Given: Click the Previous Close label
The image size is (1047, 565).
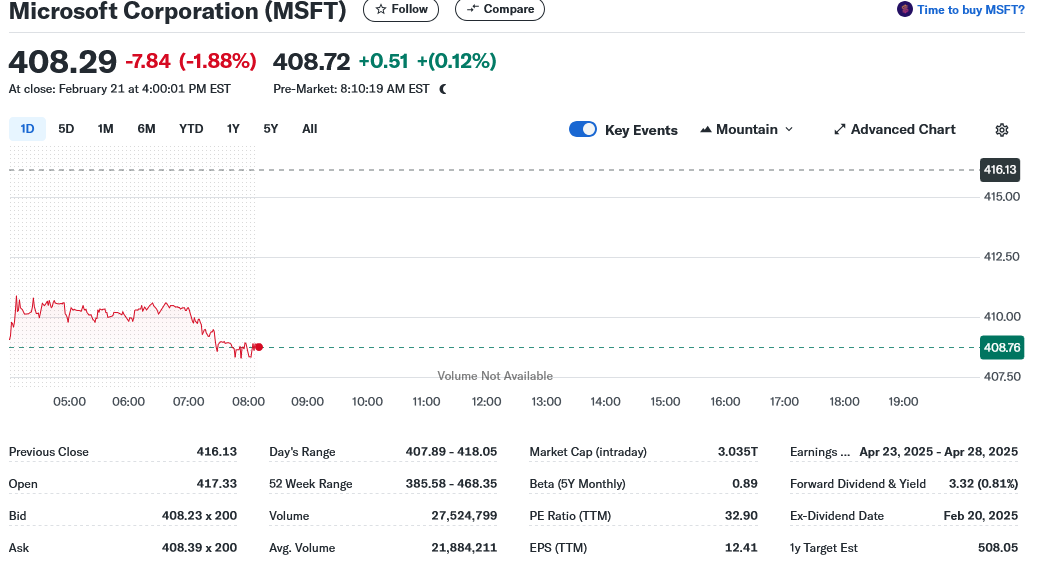Looking at the screenshot, I should 49,452.
